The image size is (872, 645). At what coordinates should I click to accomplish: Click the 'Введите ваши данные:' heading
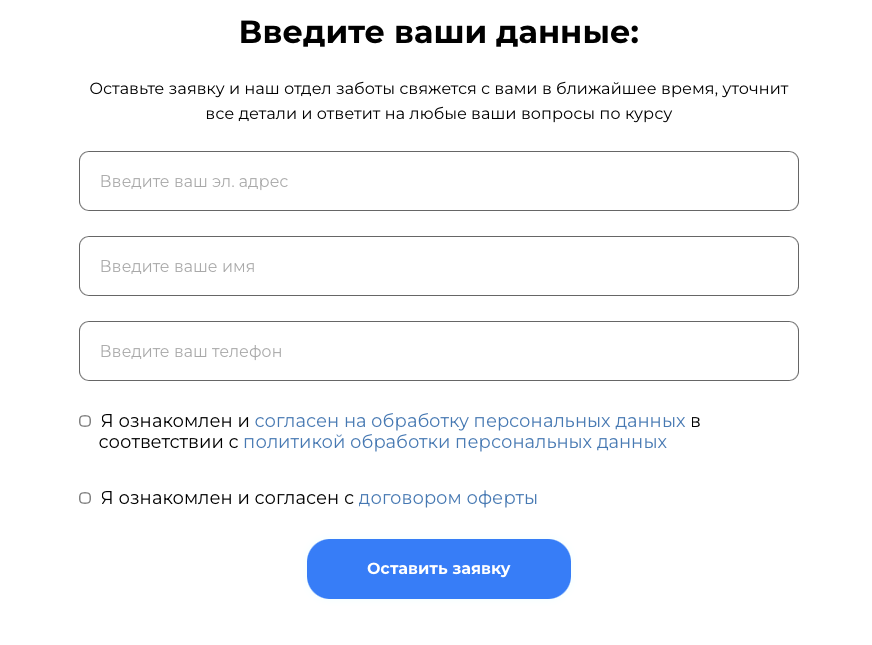pyautogui.click(x=438, y=33)
